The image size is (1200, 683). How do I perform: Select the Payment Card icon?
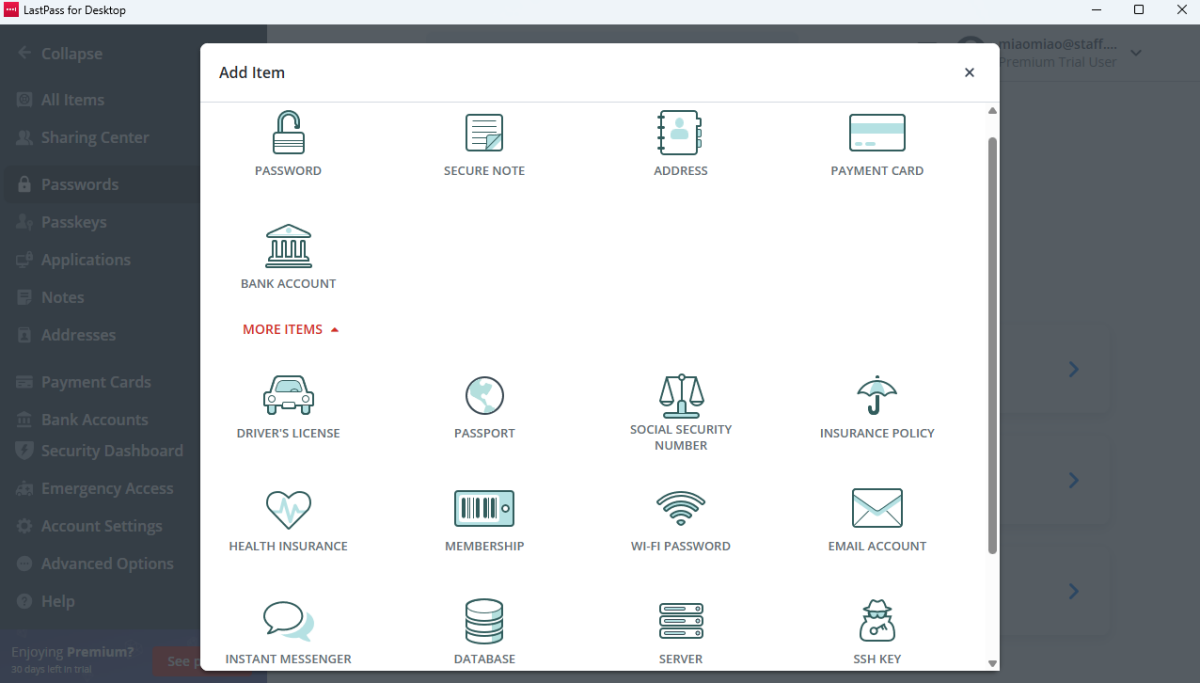pos(877,133)
